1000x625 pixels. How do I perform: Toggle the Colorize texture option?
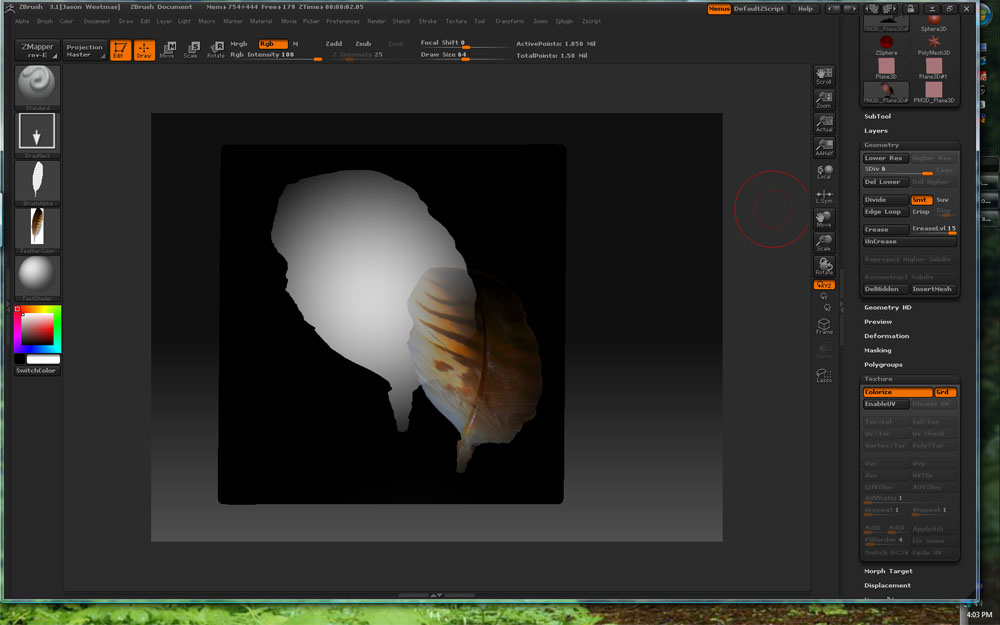click(897, 392)
